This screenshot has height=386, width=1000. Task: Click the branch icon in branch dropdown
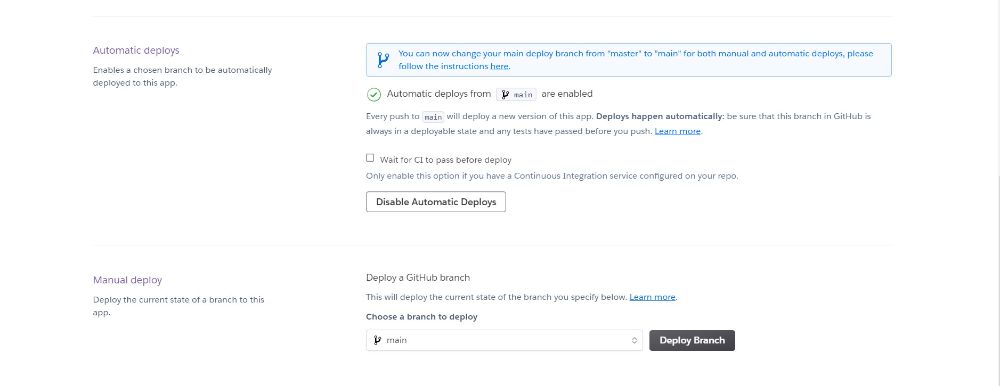378,340
